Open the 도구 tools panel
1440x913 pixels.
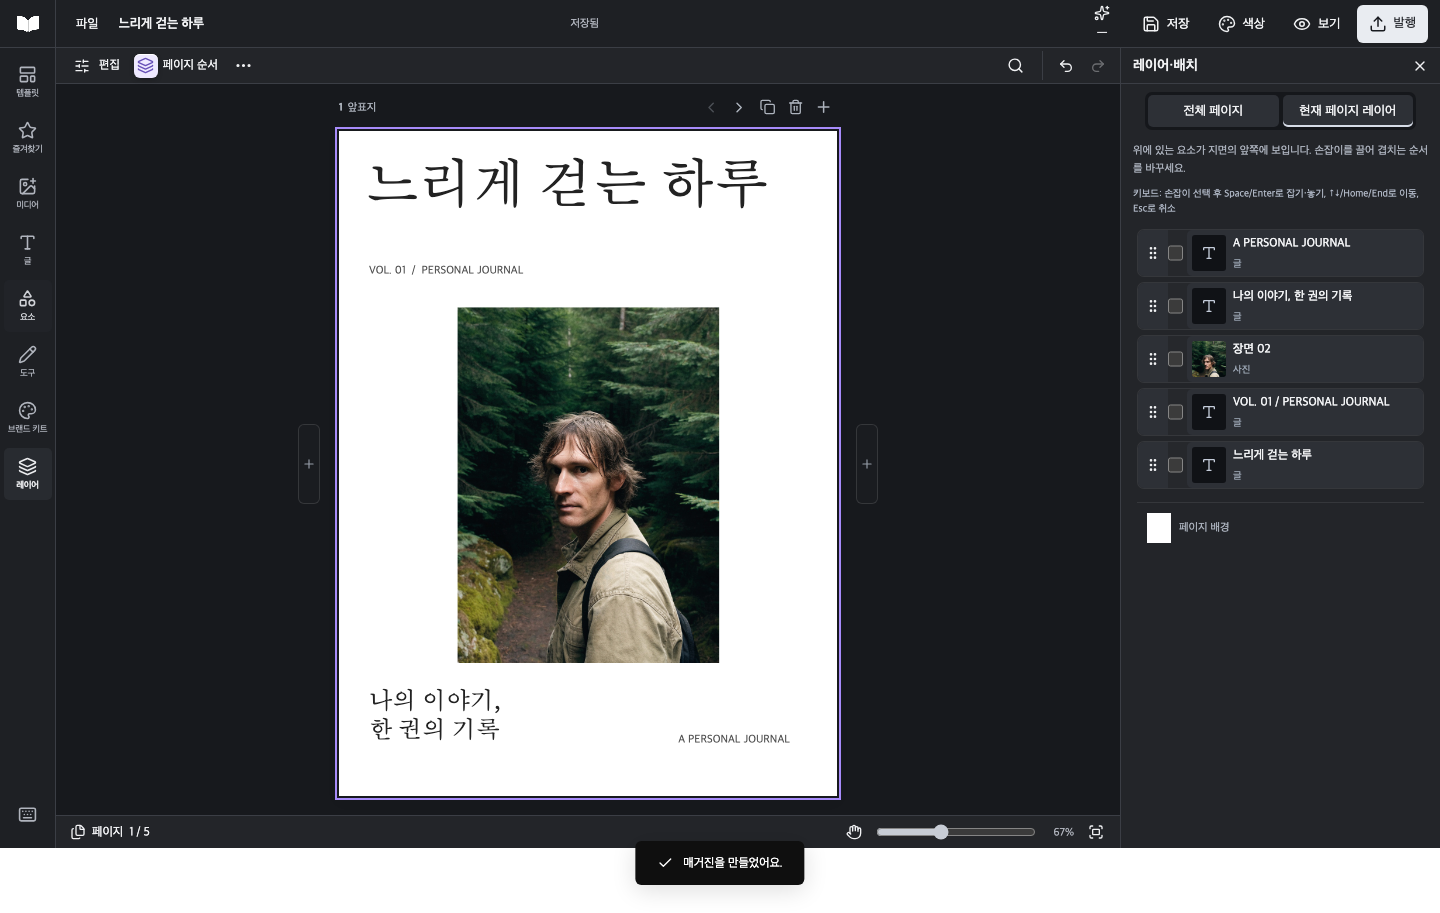tap(27, 361)
